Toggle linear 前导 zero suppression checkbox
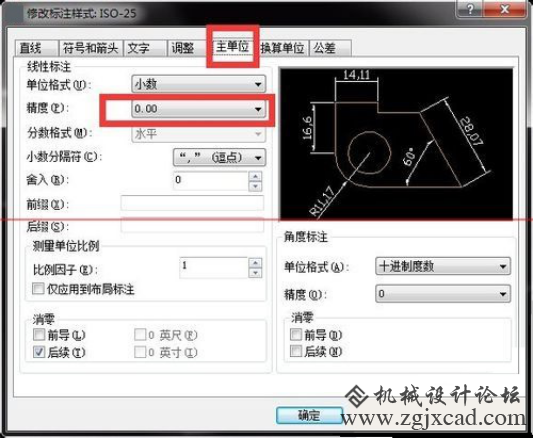Image resolution: width=533 pixels, height=439 pixels. pyautogui.click(x=39, y=335)
